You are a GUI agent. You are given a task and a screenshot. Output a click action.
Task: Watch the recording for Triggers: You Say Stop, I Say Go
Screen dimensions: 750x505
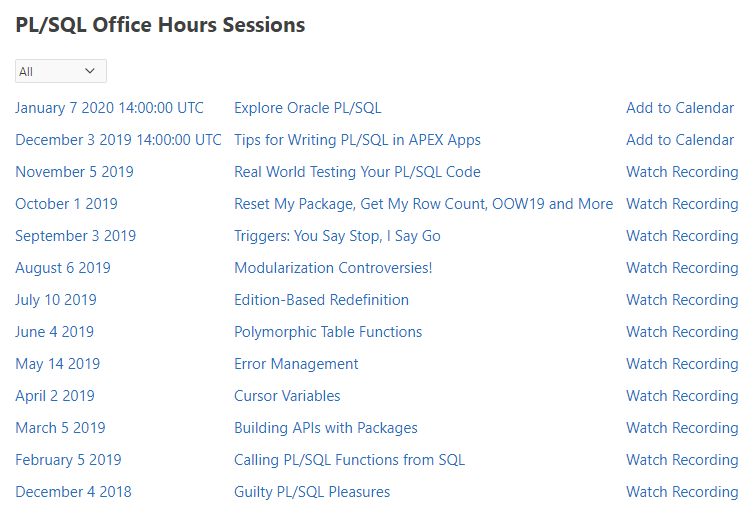tap(681, 236)
